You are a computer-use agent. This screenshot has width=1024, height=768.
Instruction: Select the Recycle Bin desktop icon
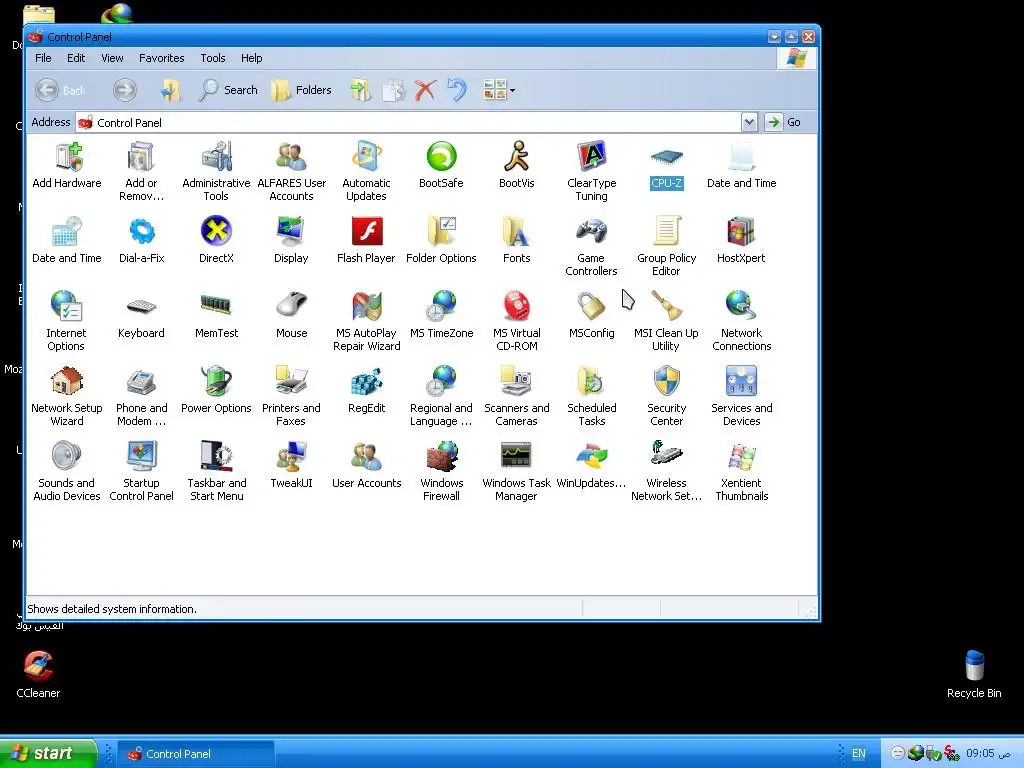coord(974,674)
